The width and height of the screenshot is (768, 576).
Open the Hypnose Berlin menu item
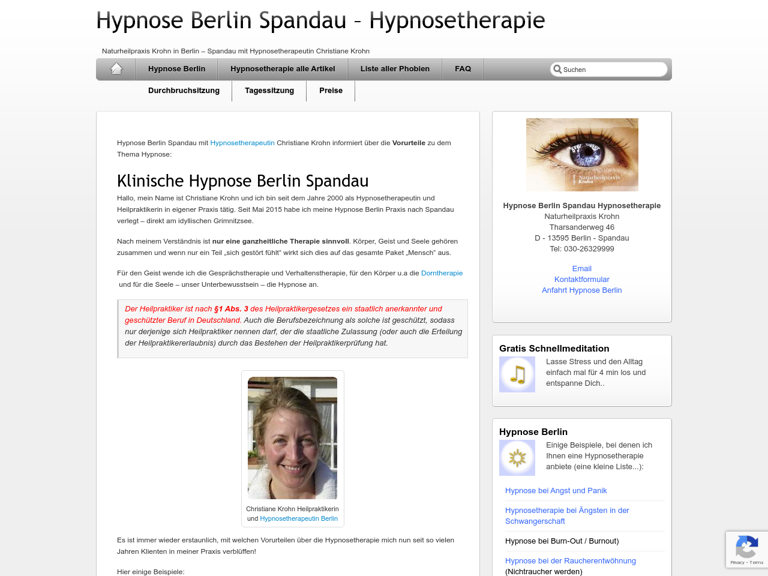coord(176,69)
